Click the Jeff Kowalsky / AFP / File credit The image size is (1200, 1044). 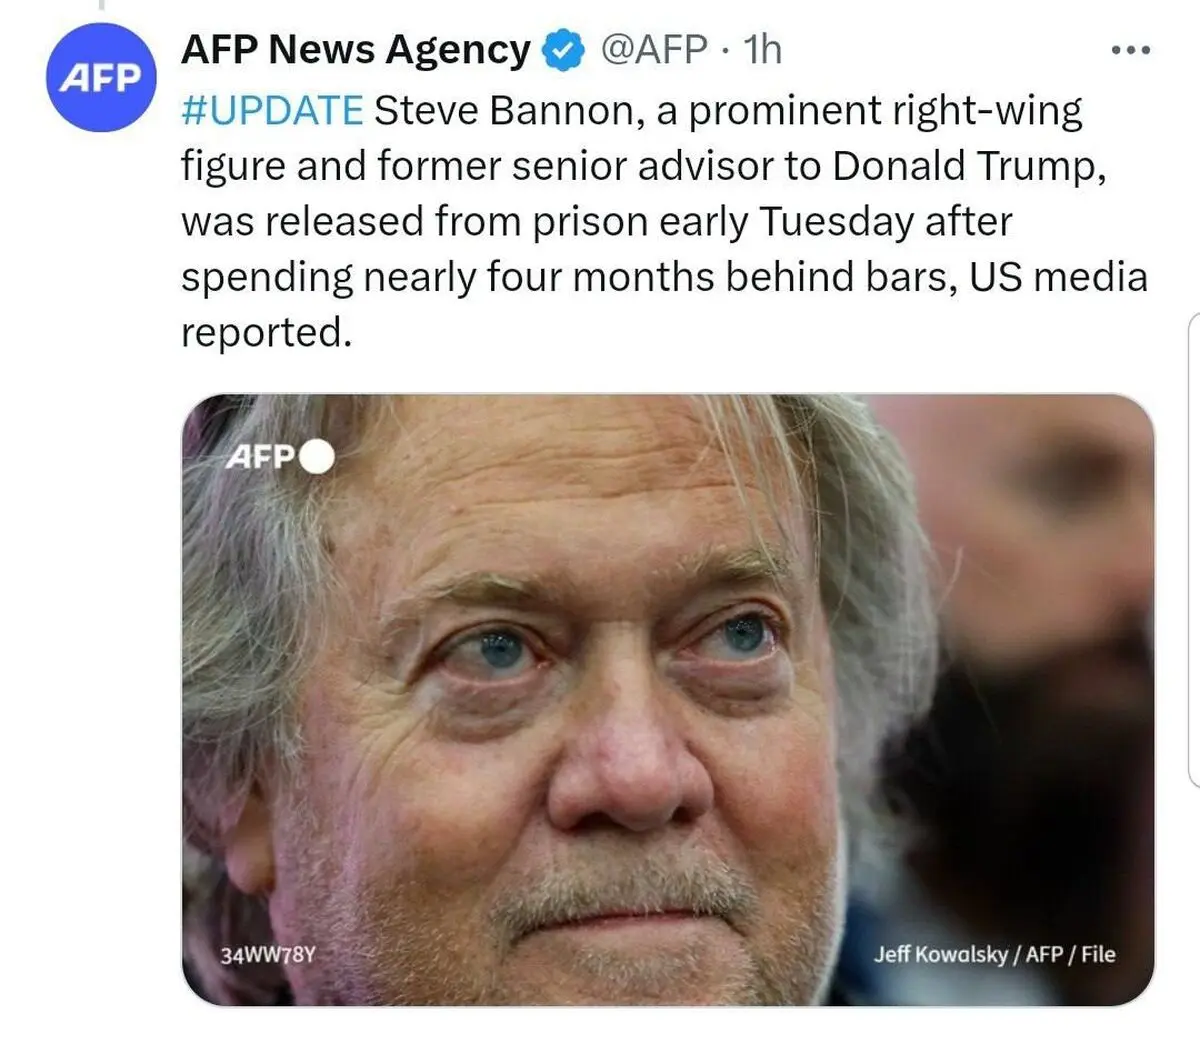click(994, 954)
